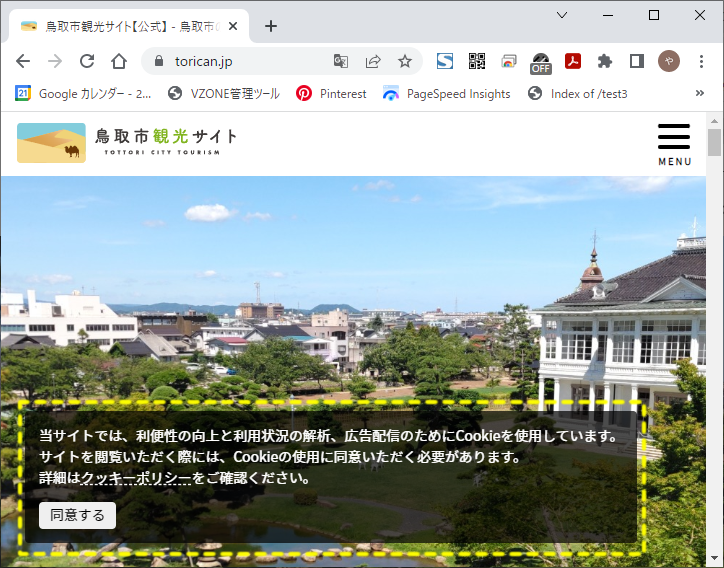
Task: Open the translate page icon
Action: (341, 61)
